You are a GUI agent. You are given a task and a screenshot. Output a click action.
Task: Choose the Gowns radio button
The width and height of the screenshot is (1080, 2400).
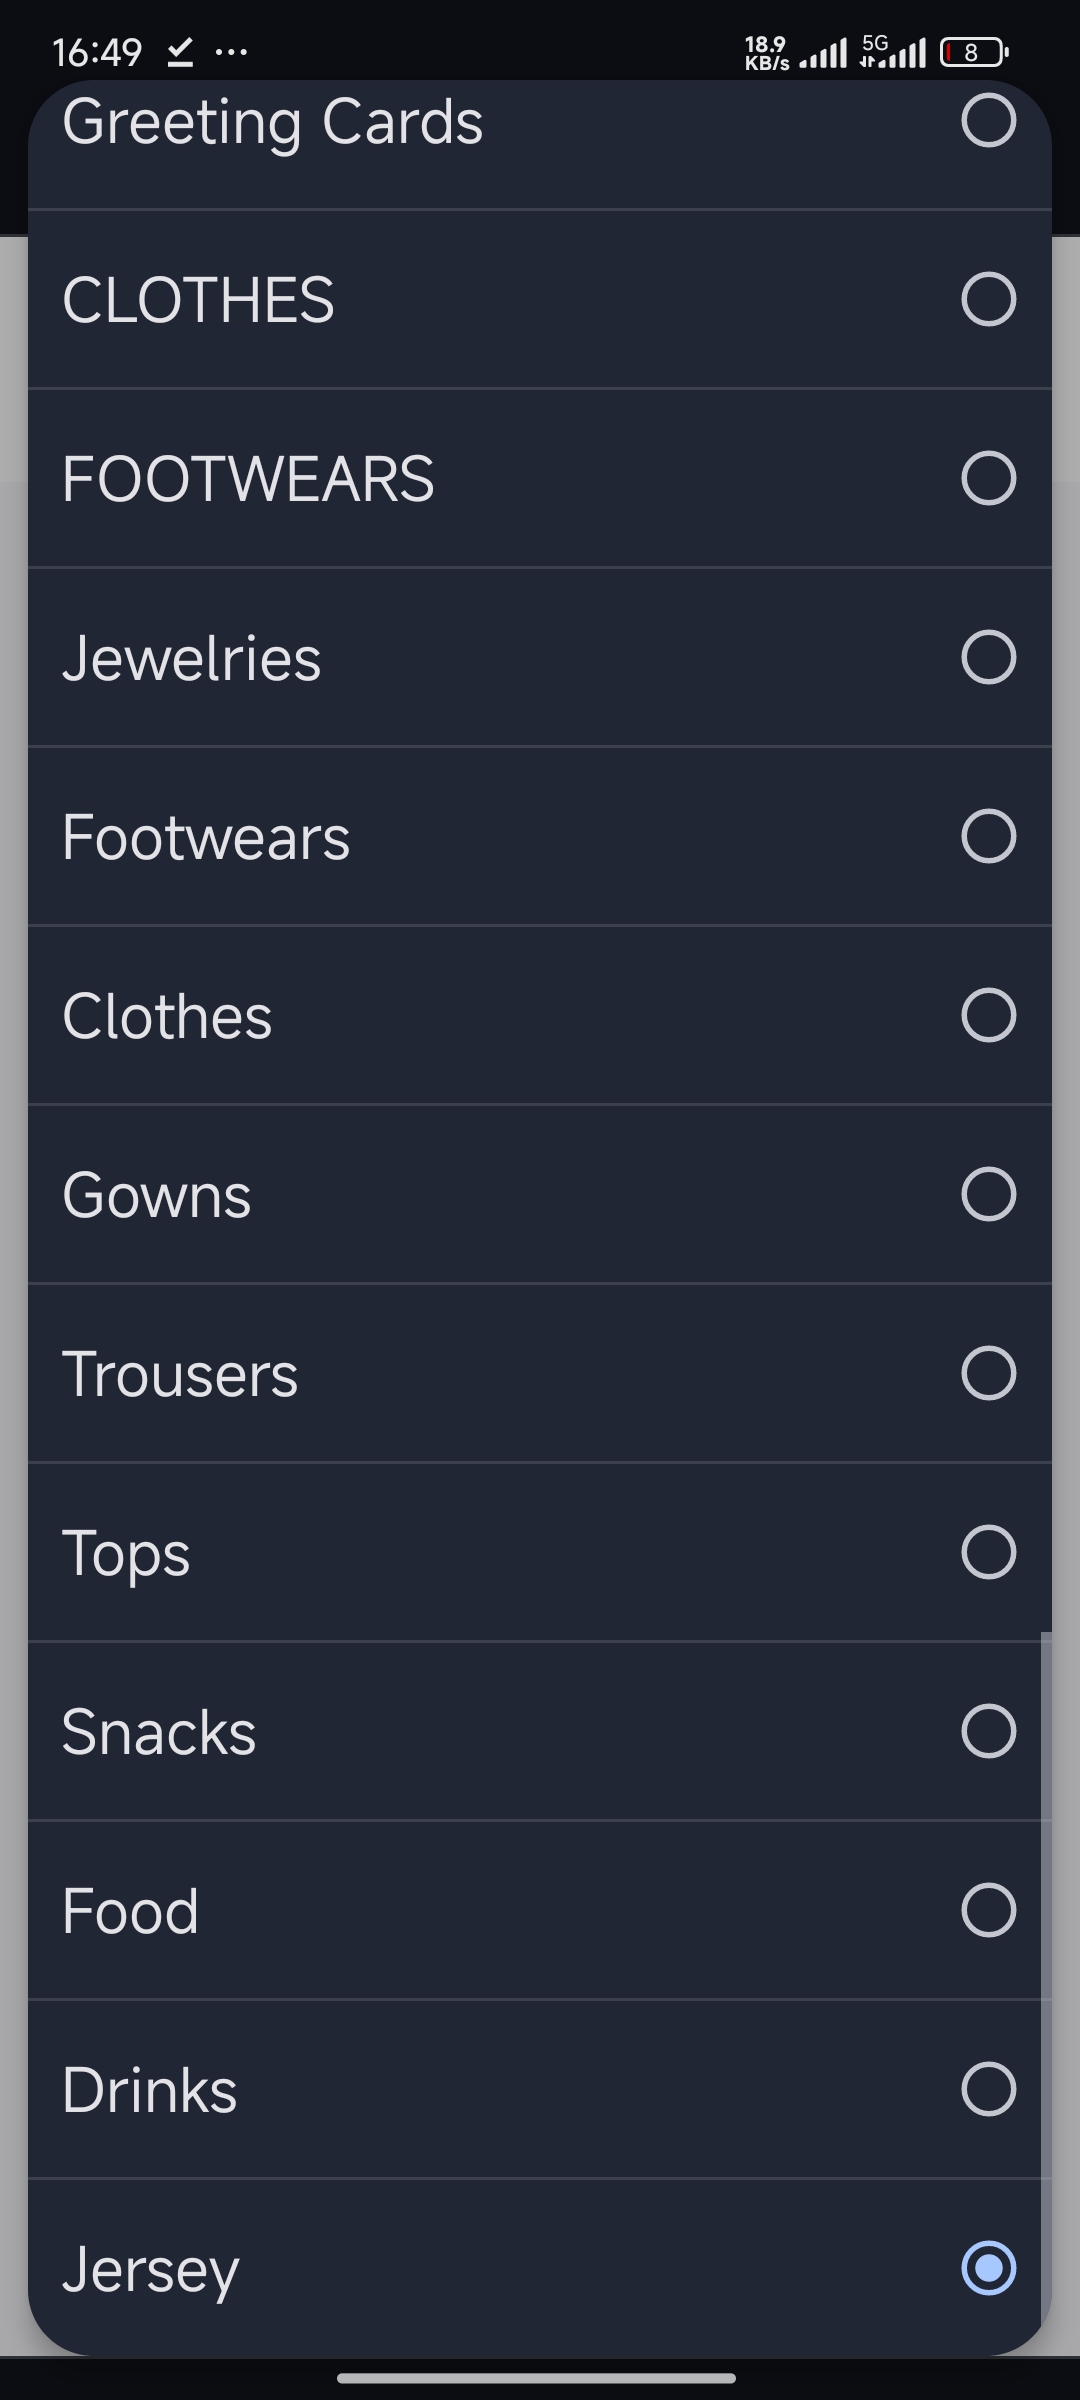point(988,1194)
